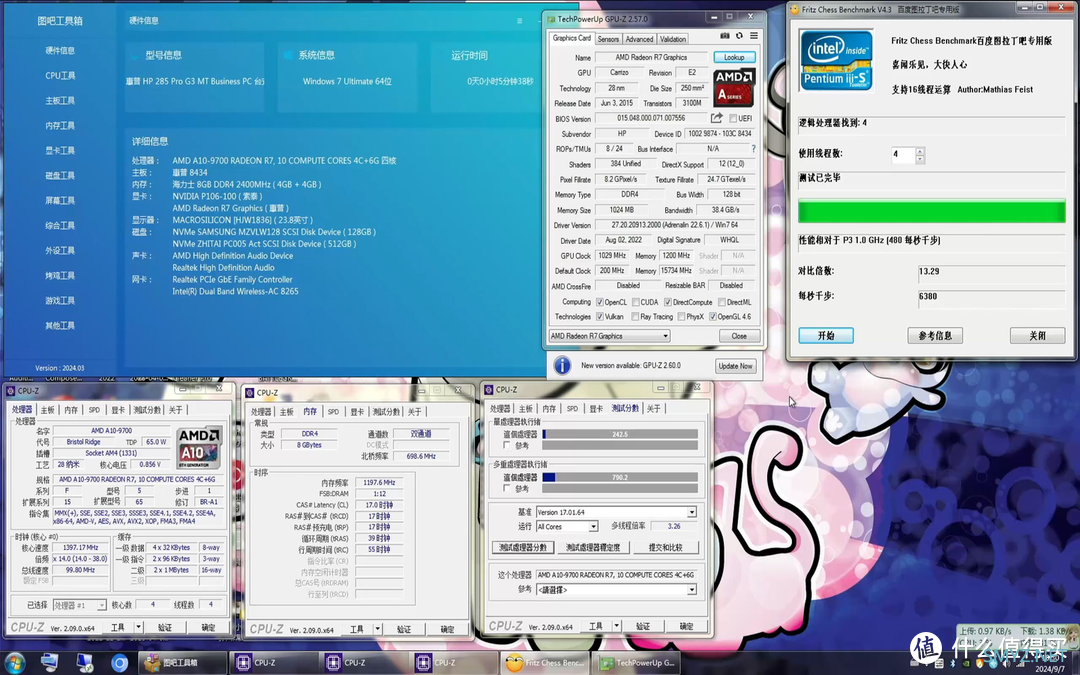1080x675 pixels.
Task: Open the AMD Radeon R7 Graphics GPU selector dropdown
Action: (610, 336)
